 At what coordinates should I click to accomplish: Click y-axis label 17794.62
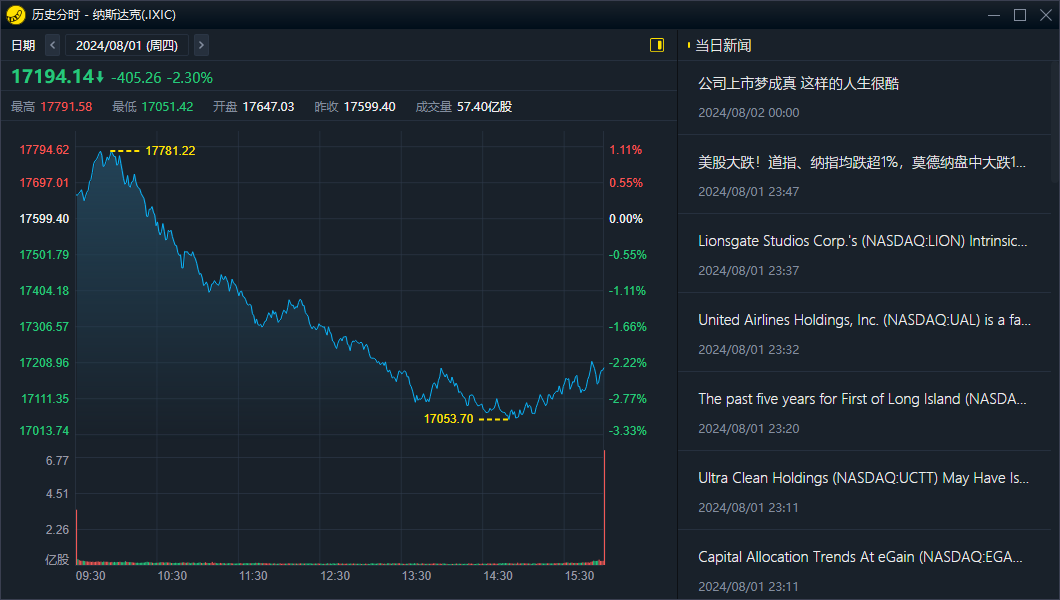(x=45, y=150)
